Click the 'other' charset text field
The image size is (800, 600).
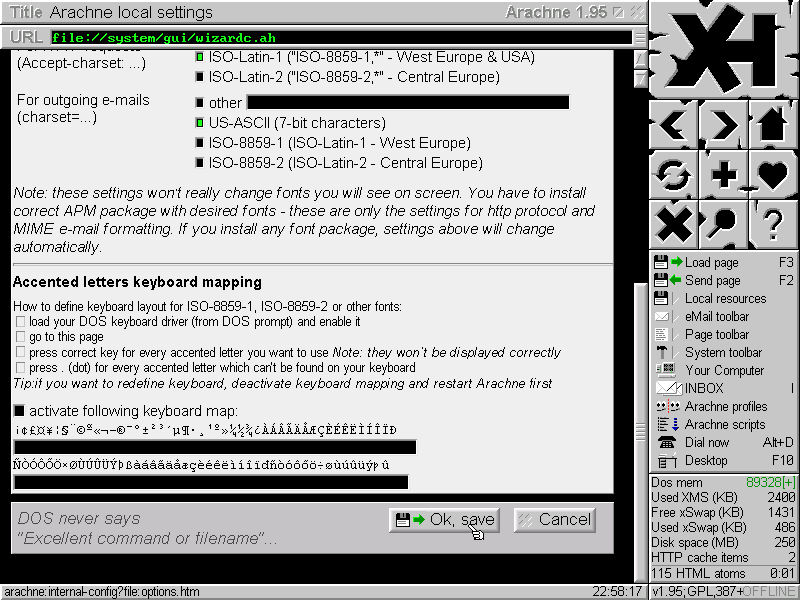pyautogui.click(x=408, y=102)
